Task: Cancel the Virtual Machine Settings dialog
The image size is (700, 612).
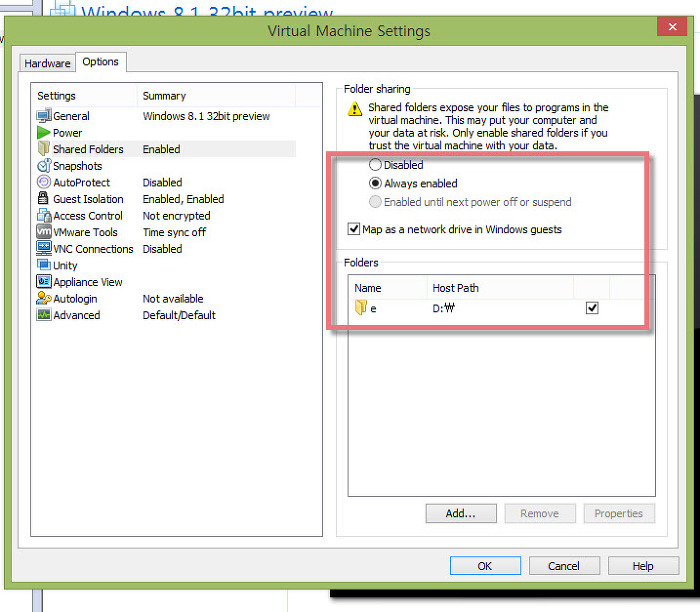Action: [x=564, y=566]
